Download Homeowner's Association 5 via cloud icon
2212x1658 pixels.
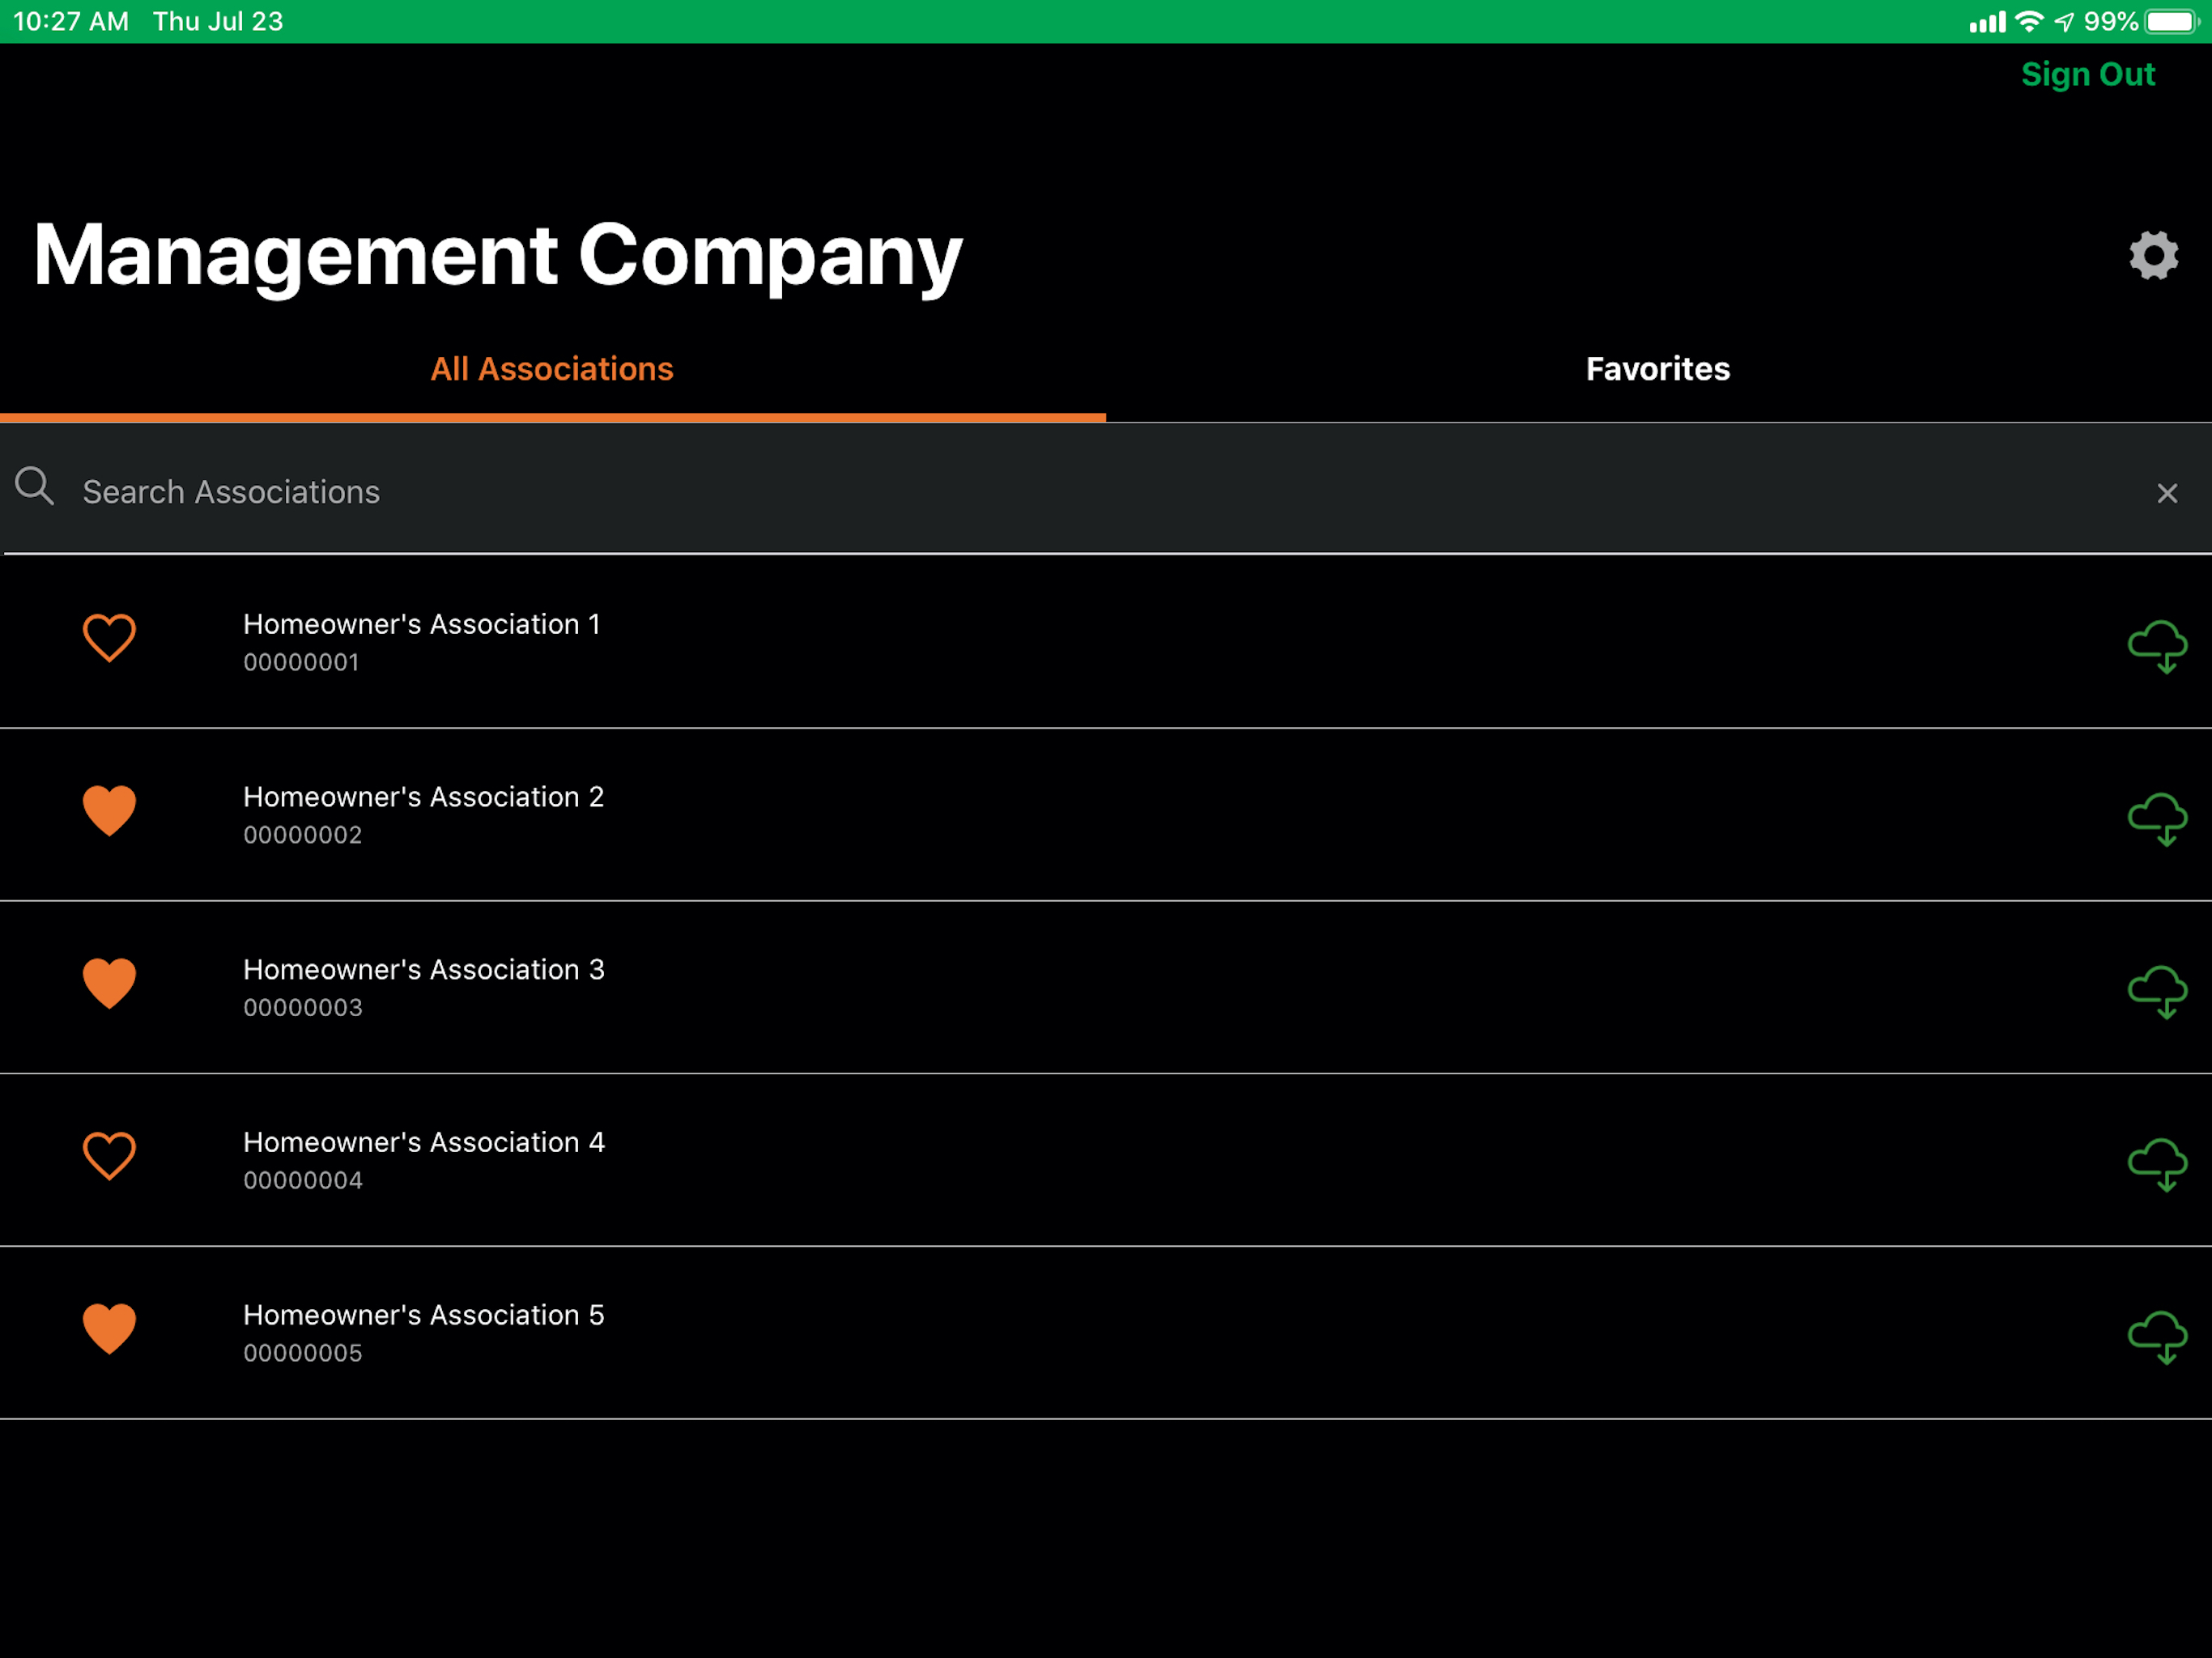pos(2157,1337)
